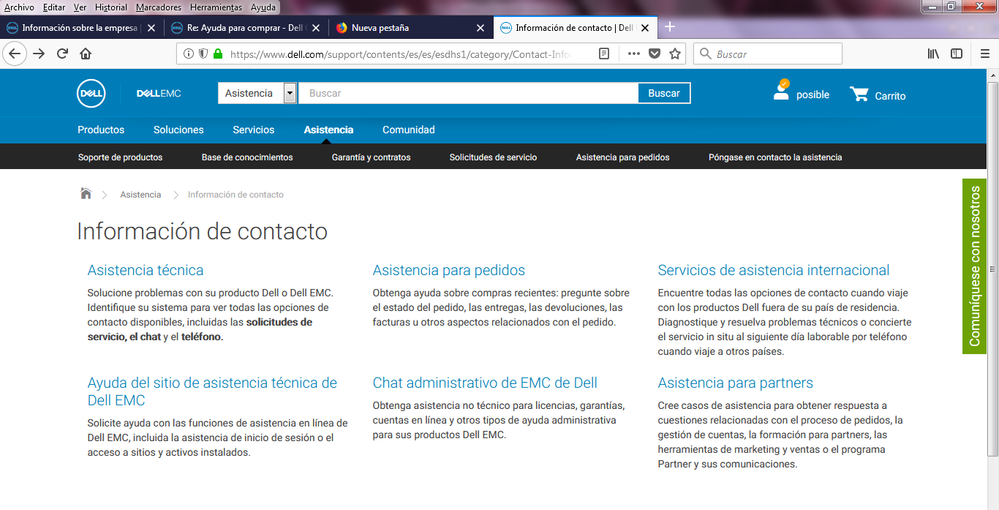Open the Ayuda menu
This screenshot has width=999, height=510.
point(263,7)
